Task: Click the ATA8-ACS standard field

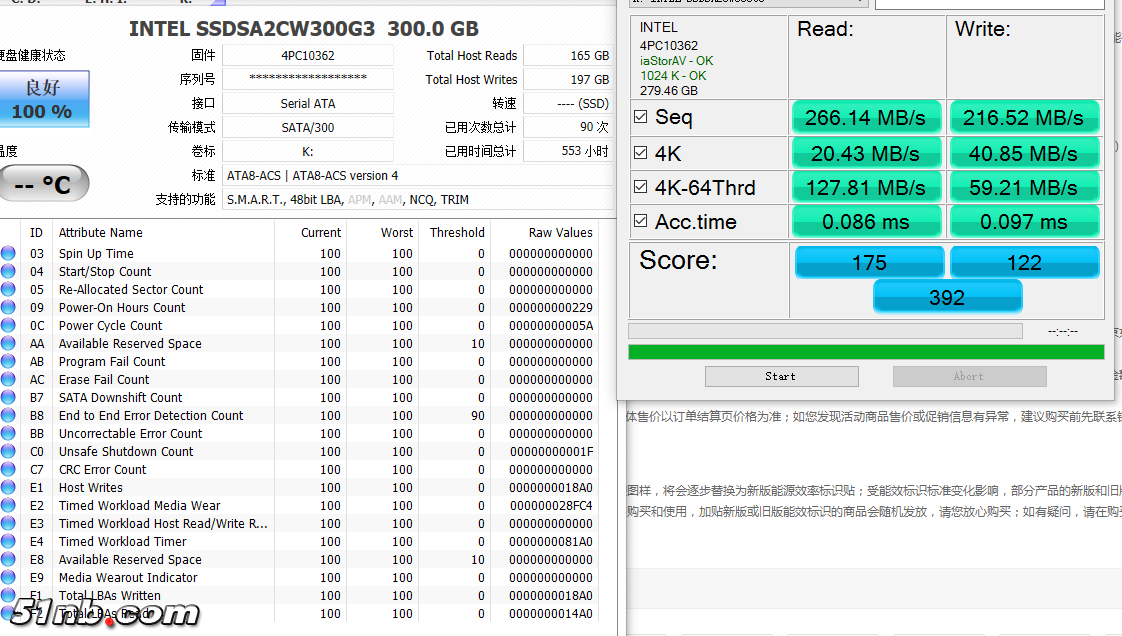Action: click(418, 175)
